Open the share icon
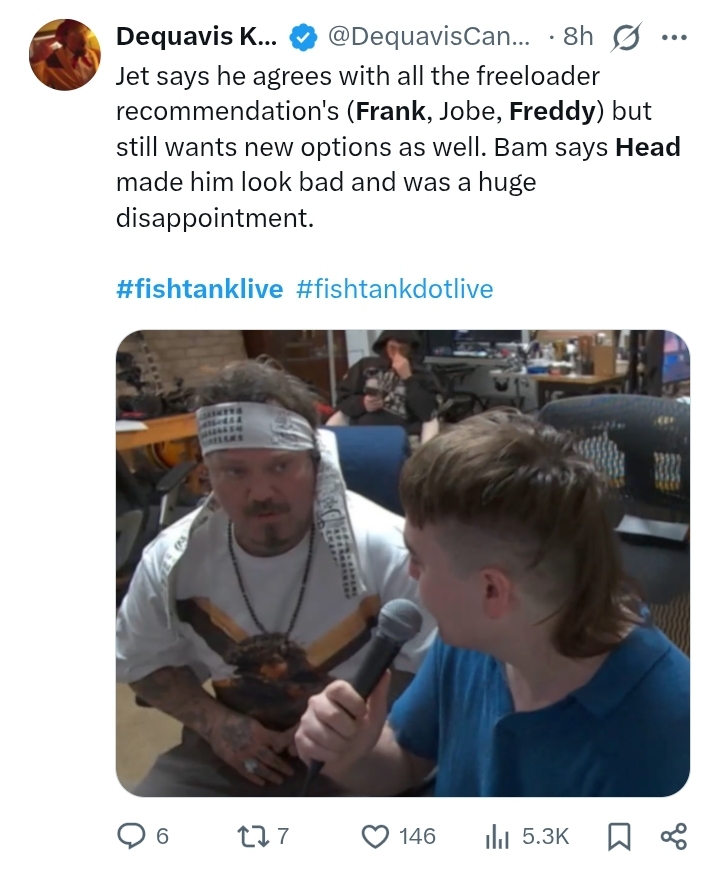 click(x=674, y=836)
